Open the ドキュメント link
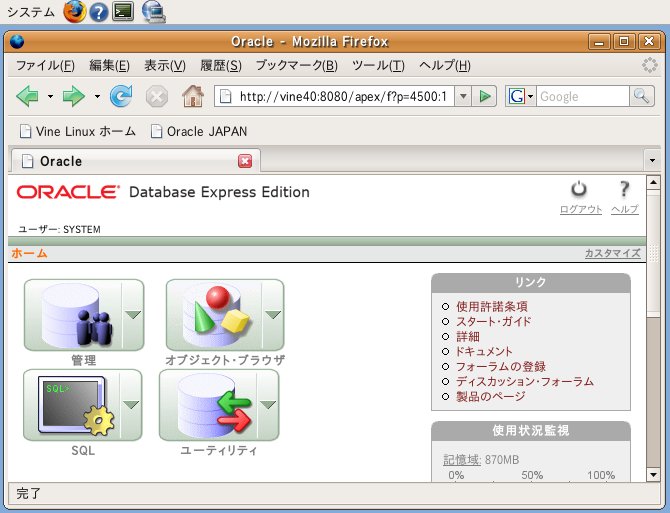The image size is (670, 513). click(x=484, y=352)
